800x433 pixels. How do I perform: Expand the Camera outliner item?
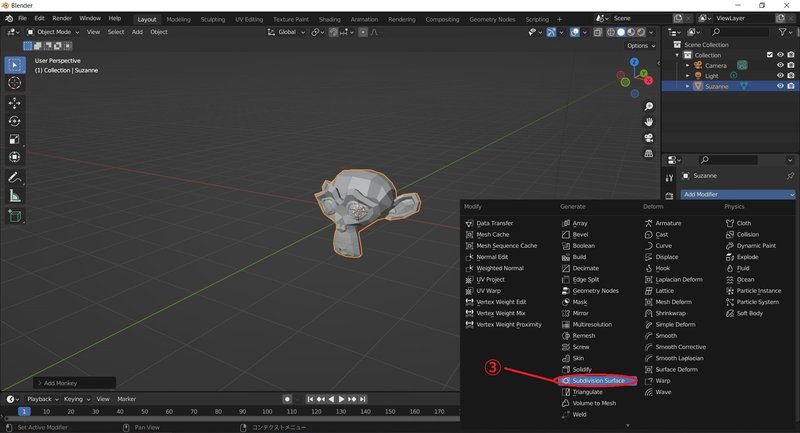click(687, 65)
